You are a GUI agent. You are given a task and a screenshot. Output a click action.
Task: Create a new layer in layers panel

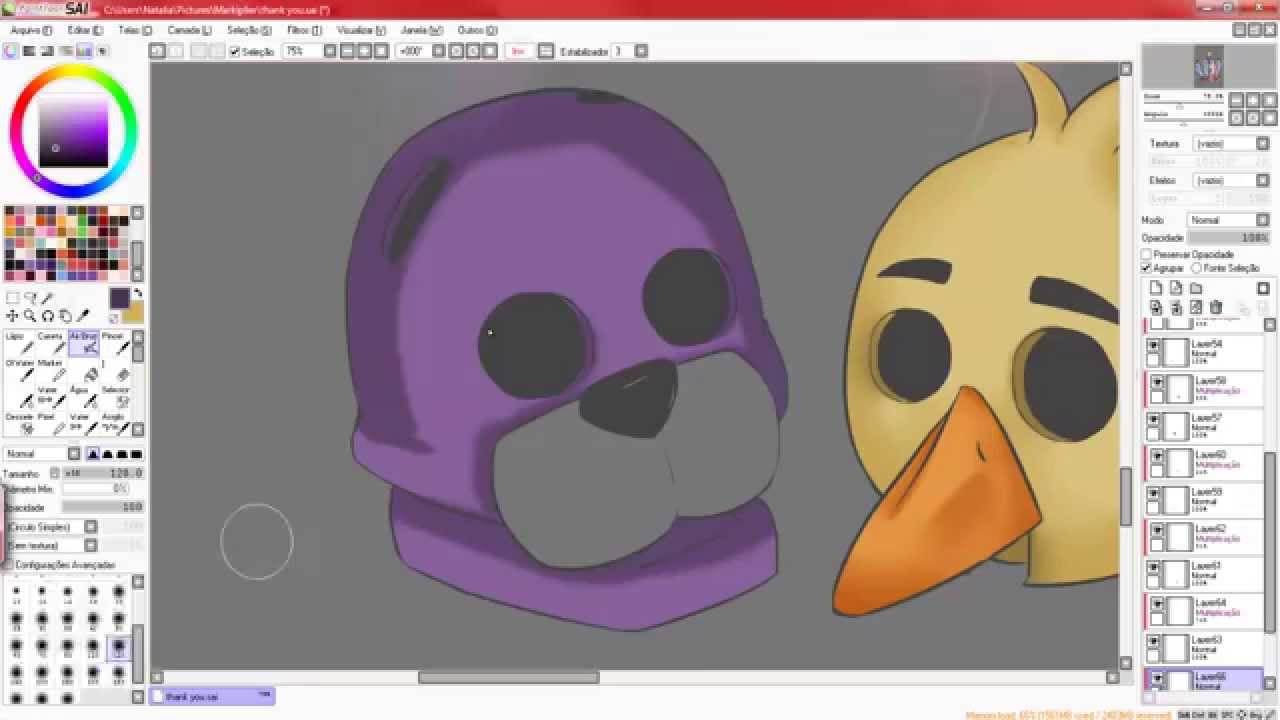coord(1156,288)
